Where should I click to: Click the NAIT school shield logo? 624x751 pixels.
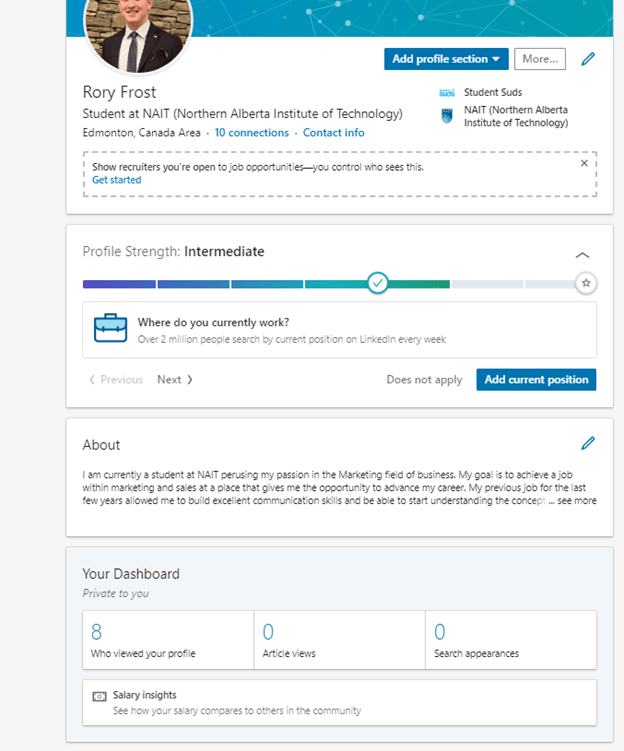point(446,116)
